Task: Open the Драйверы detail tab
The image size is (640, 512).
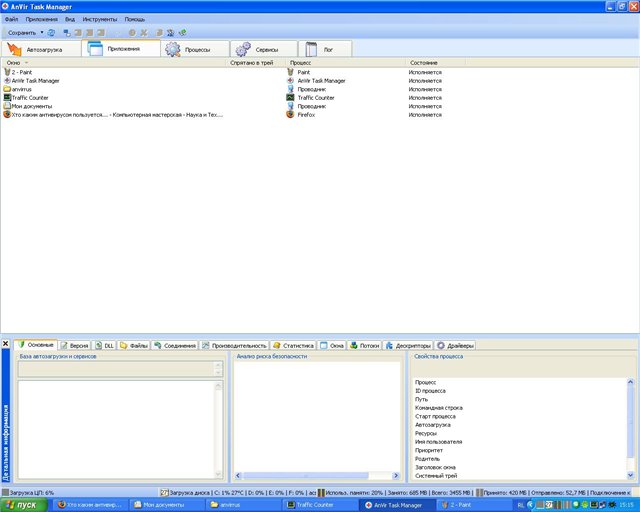Action: point(455,345)
